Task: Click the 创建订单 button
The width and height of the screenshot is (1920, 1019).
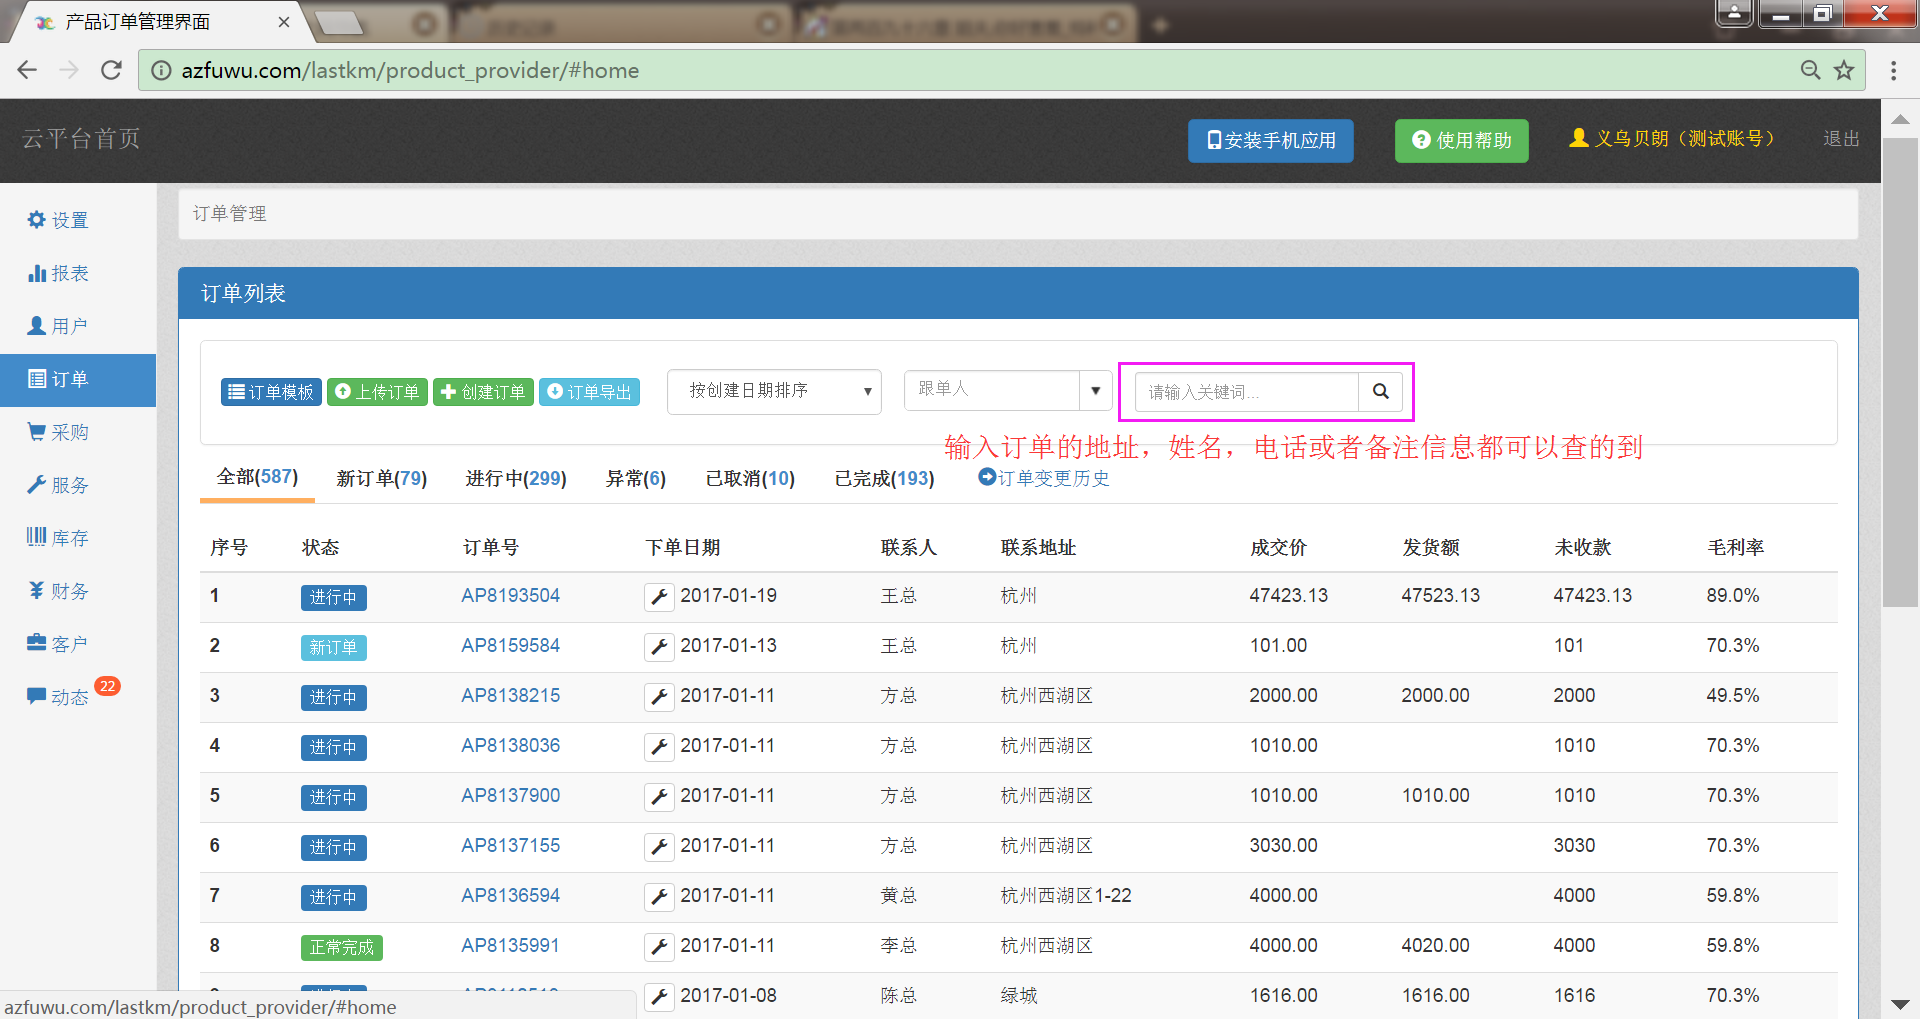Action: tap(483, 392)
